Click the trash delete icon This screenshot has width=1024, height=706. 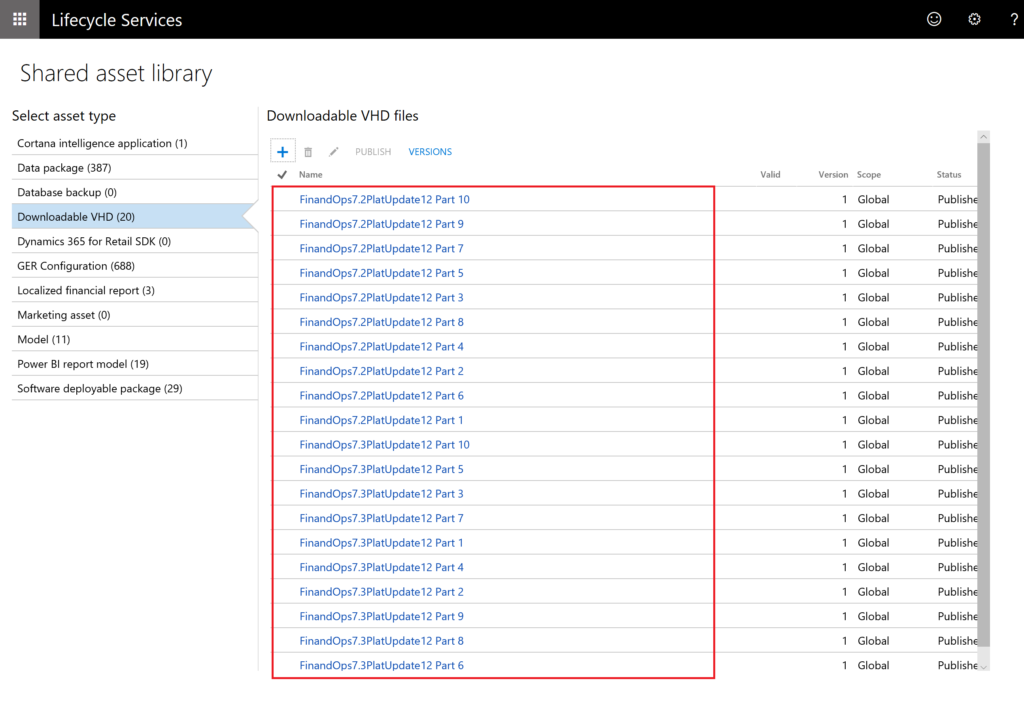pyautogui.click(x=308, y=152)
